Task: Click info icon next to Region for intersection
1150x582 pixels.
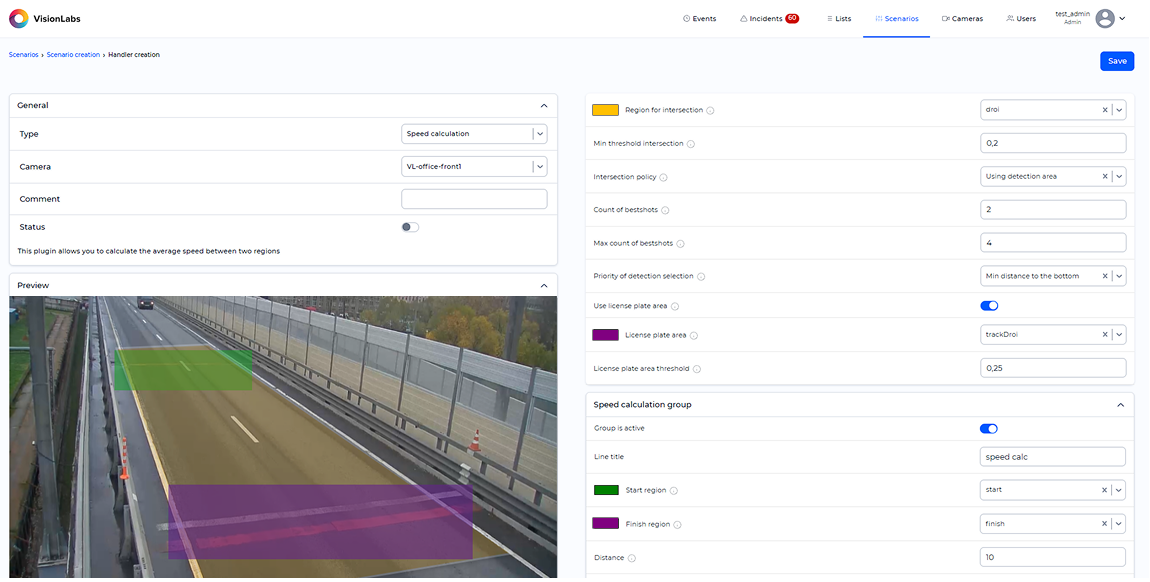Action: 711,111
